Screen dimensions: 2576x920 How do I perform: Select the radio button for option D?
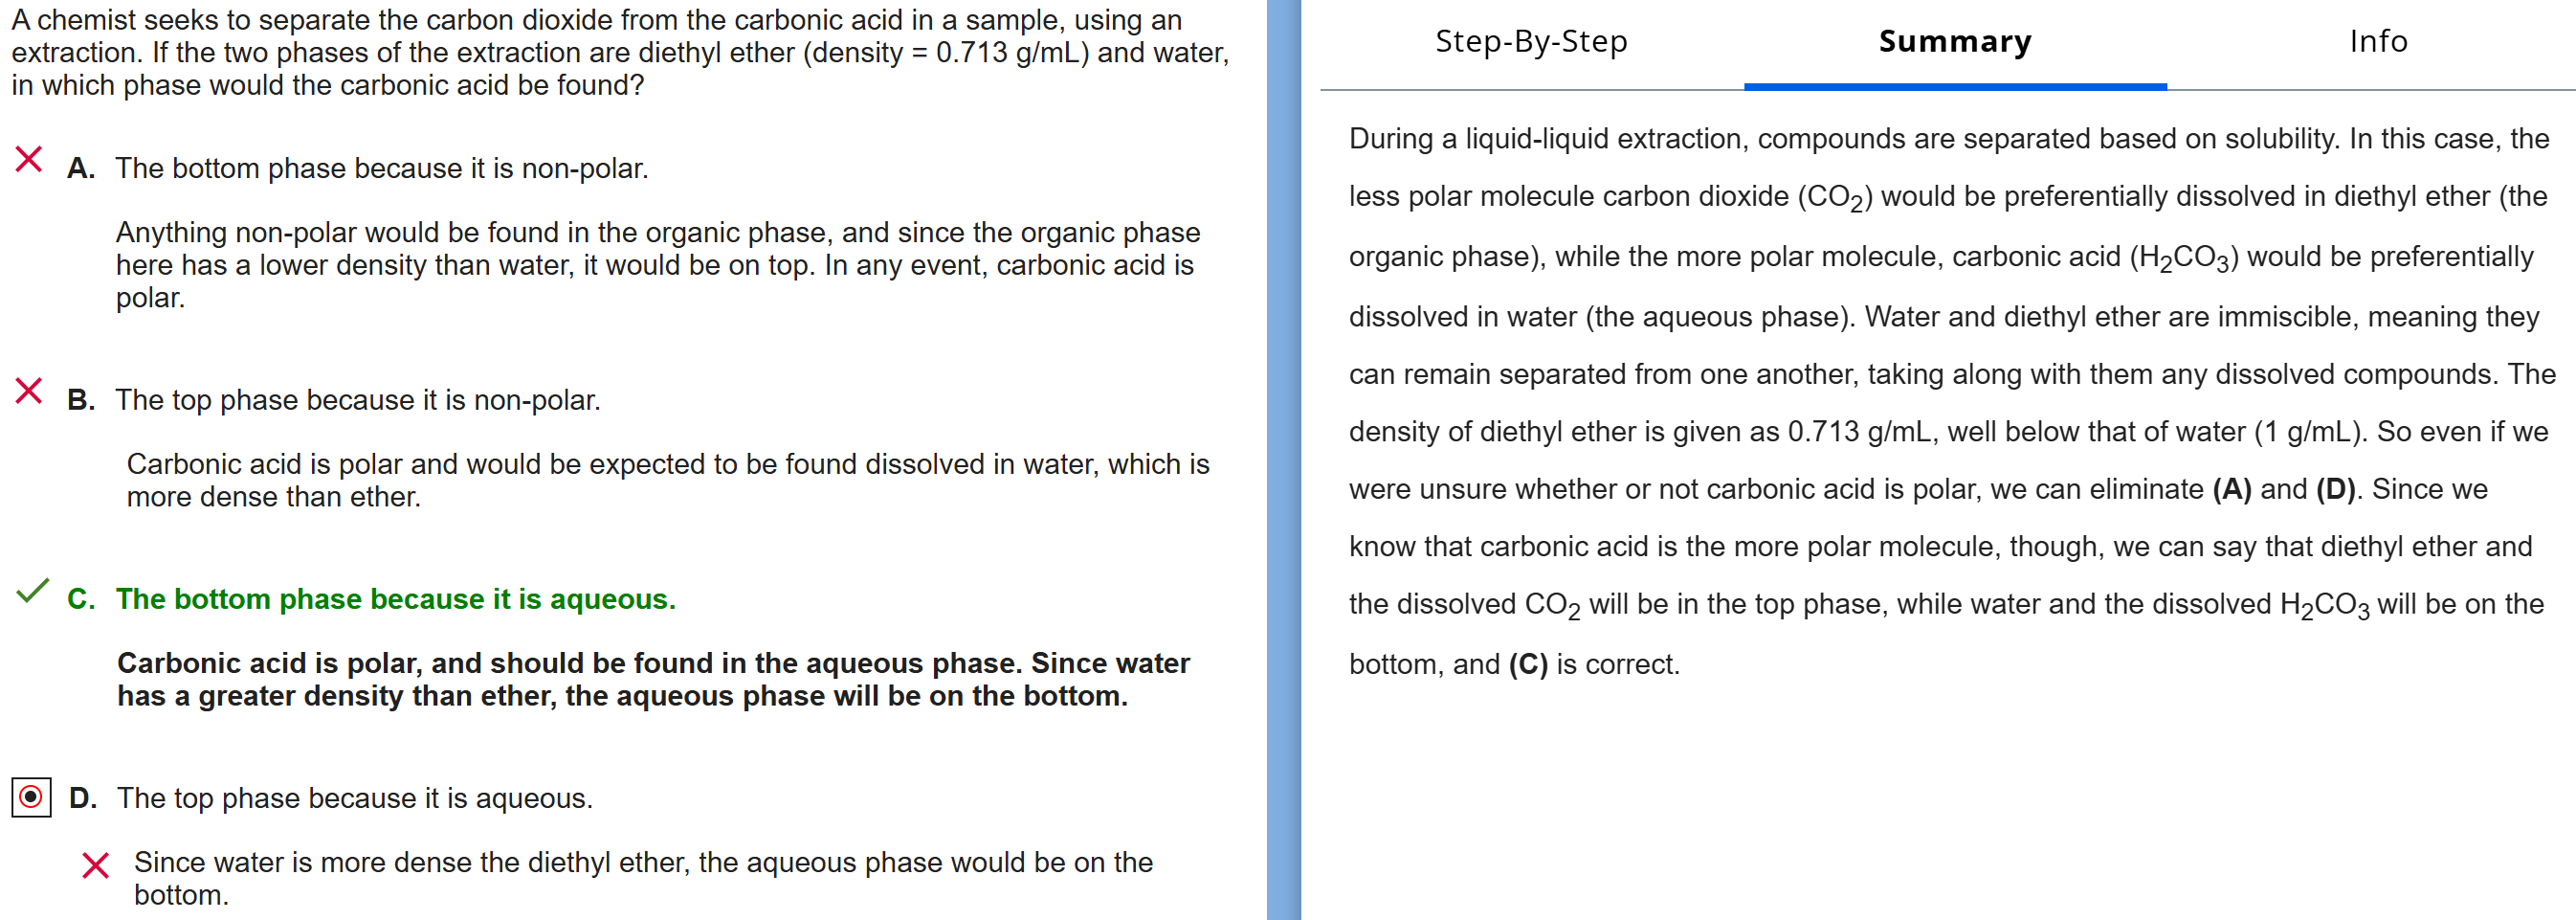[x=31, y=797]
